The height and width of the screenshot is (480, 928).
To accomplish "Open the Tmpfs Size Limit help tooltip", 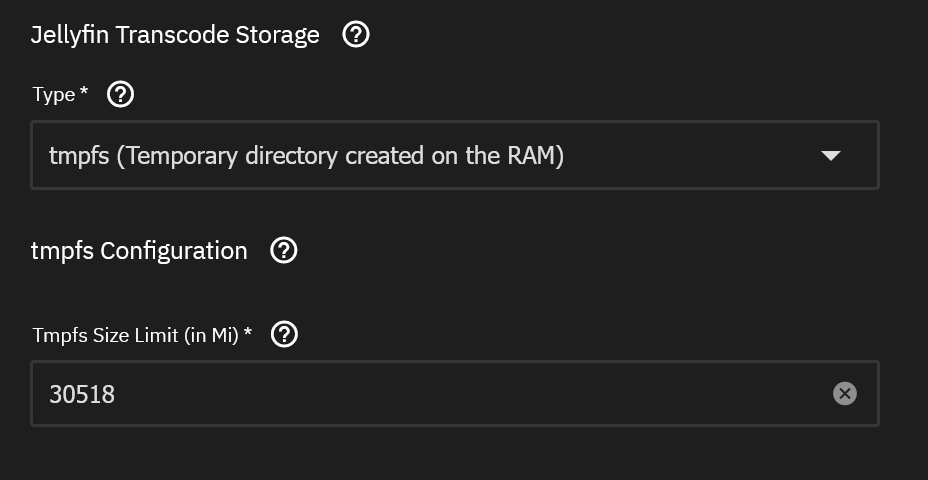I will coord(285,335).
